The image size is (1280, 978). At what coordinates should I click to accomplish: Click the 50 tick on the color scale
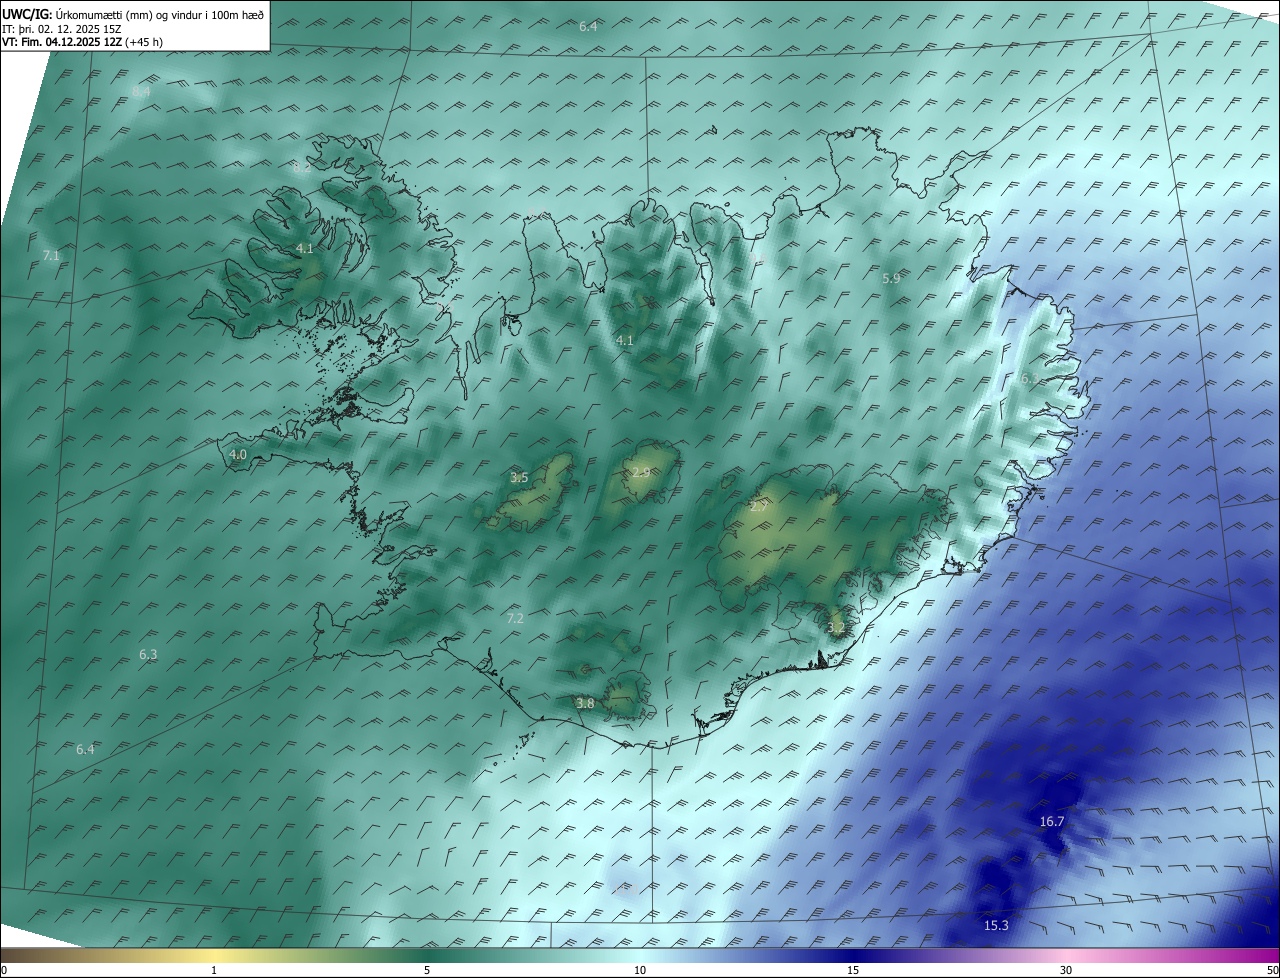(1272, 970)
